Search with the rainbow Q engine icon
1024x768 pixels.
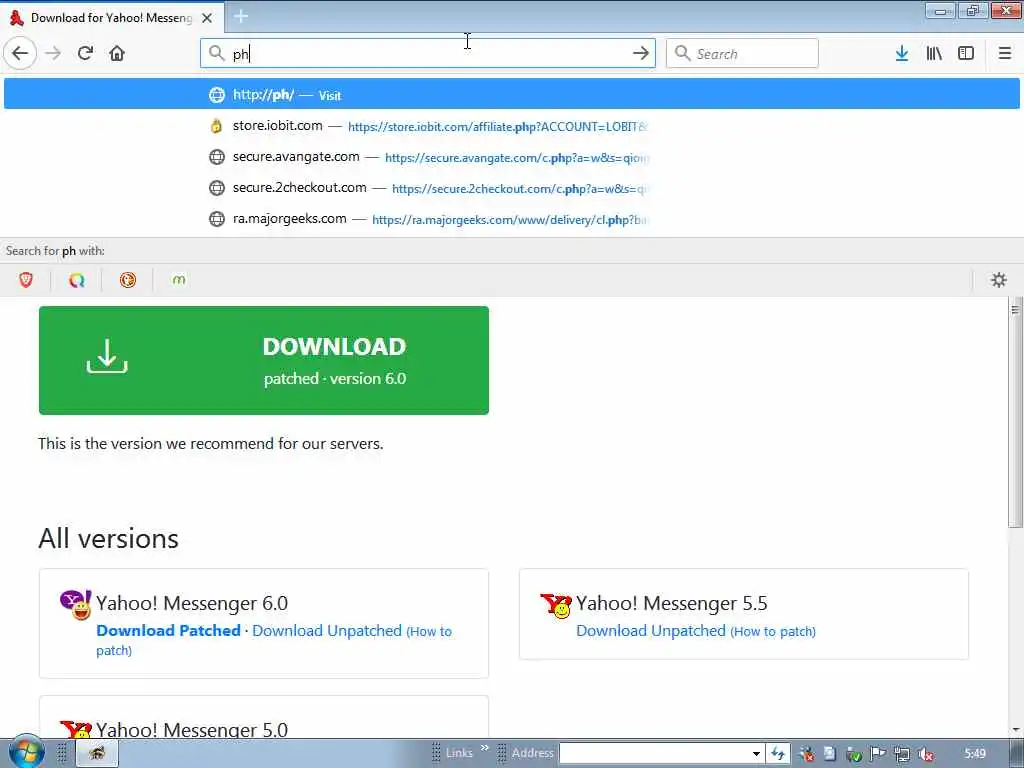point(77,280)
